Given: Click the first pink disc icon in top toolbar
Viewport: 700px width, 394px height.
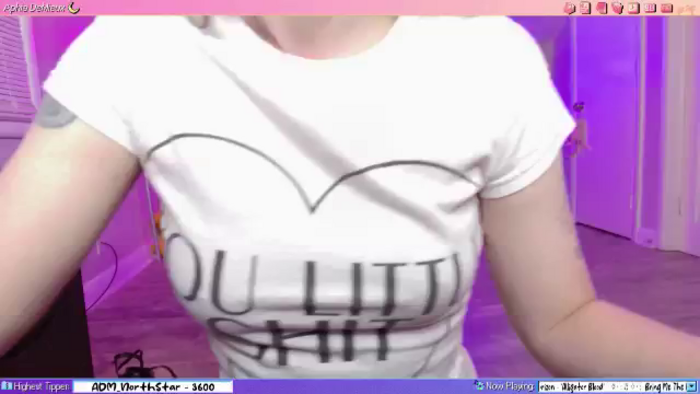Looking at the screenshot, I should tap(569, 8).
